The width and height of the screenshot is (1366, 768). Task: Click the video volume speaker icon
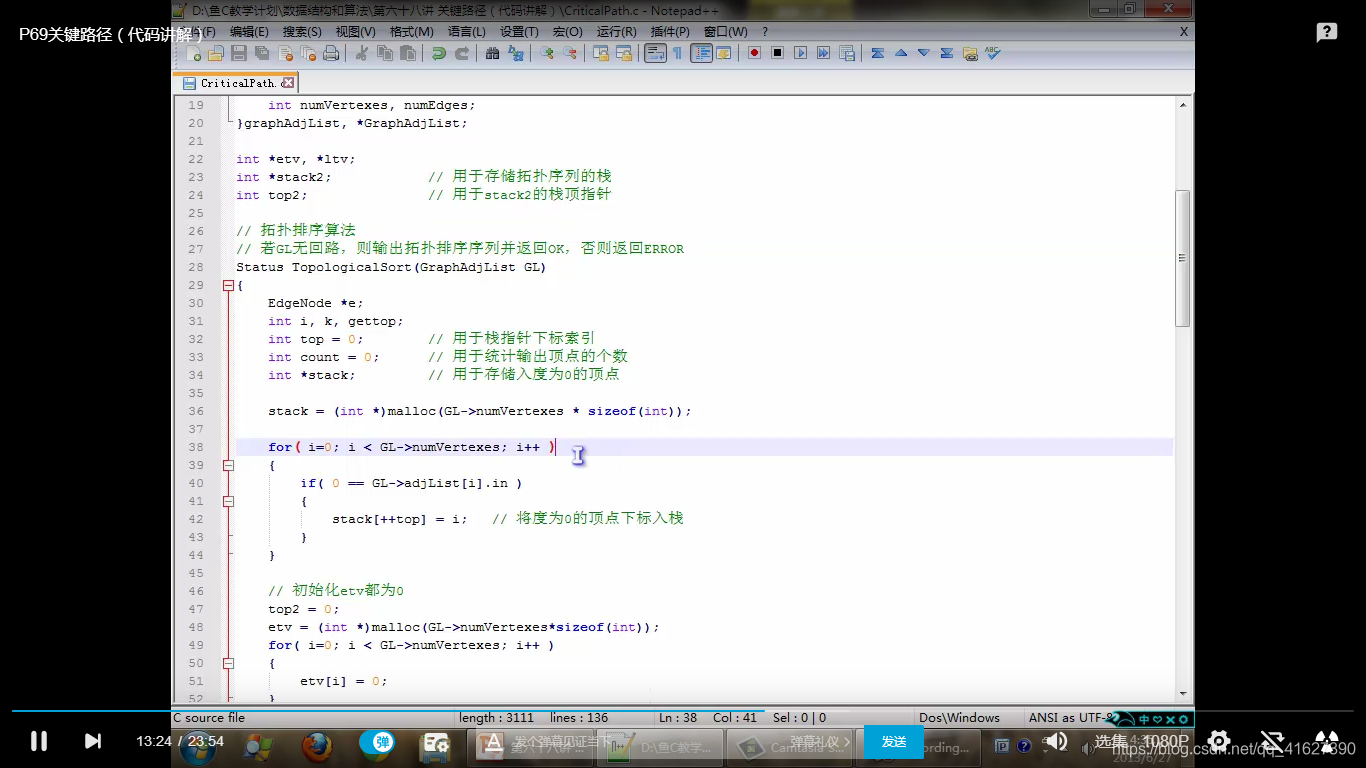click(1056, 742)
